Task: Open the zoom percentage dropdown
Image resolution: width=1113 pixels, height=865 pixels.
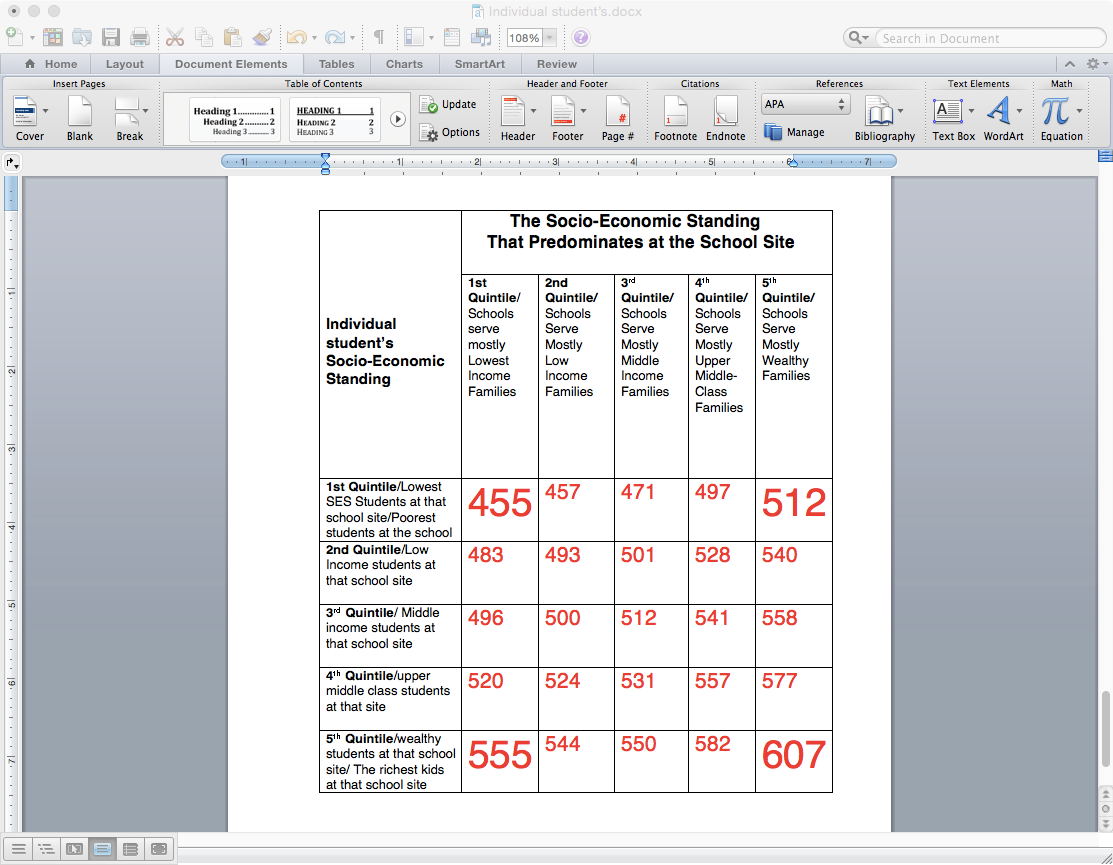Action: tap(550, 38)
